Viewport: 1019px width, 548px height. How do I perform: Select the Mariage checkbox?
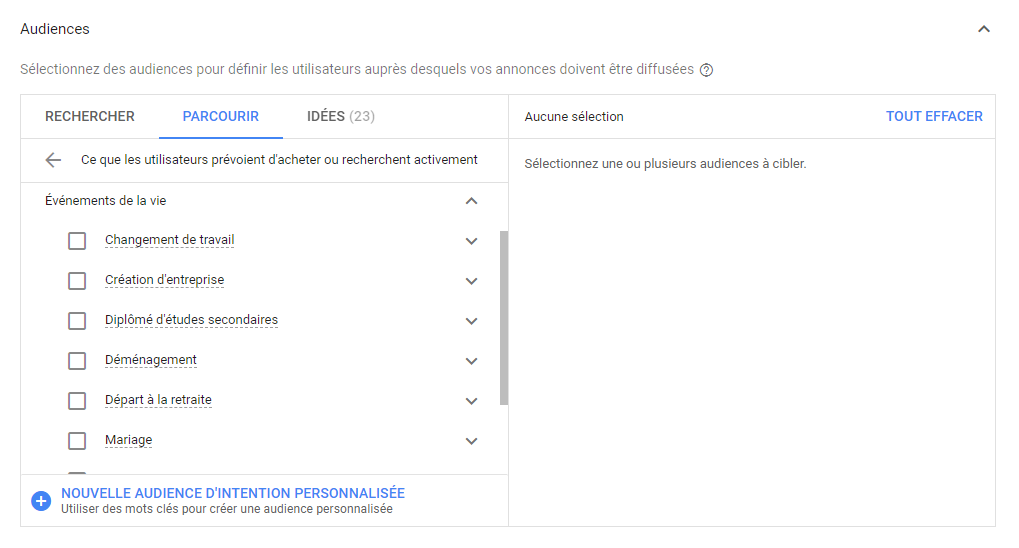(x=77, y=441)
